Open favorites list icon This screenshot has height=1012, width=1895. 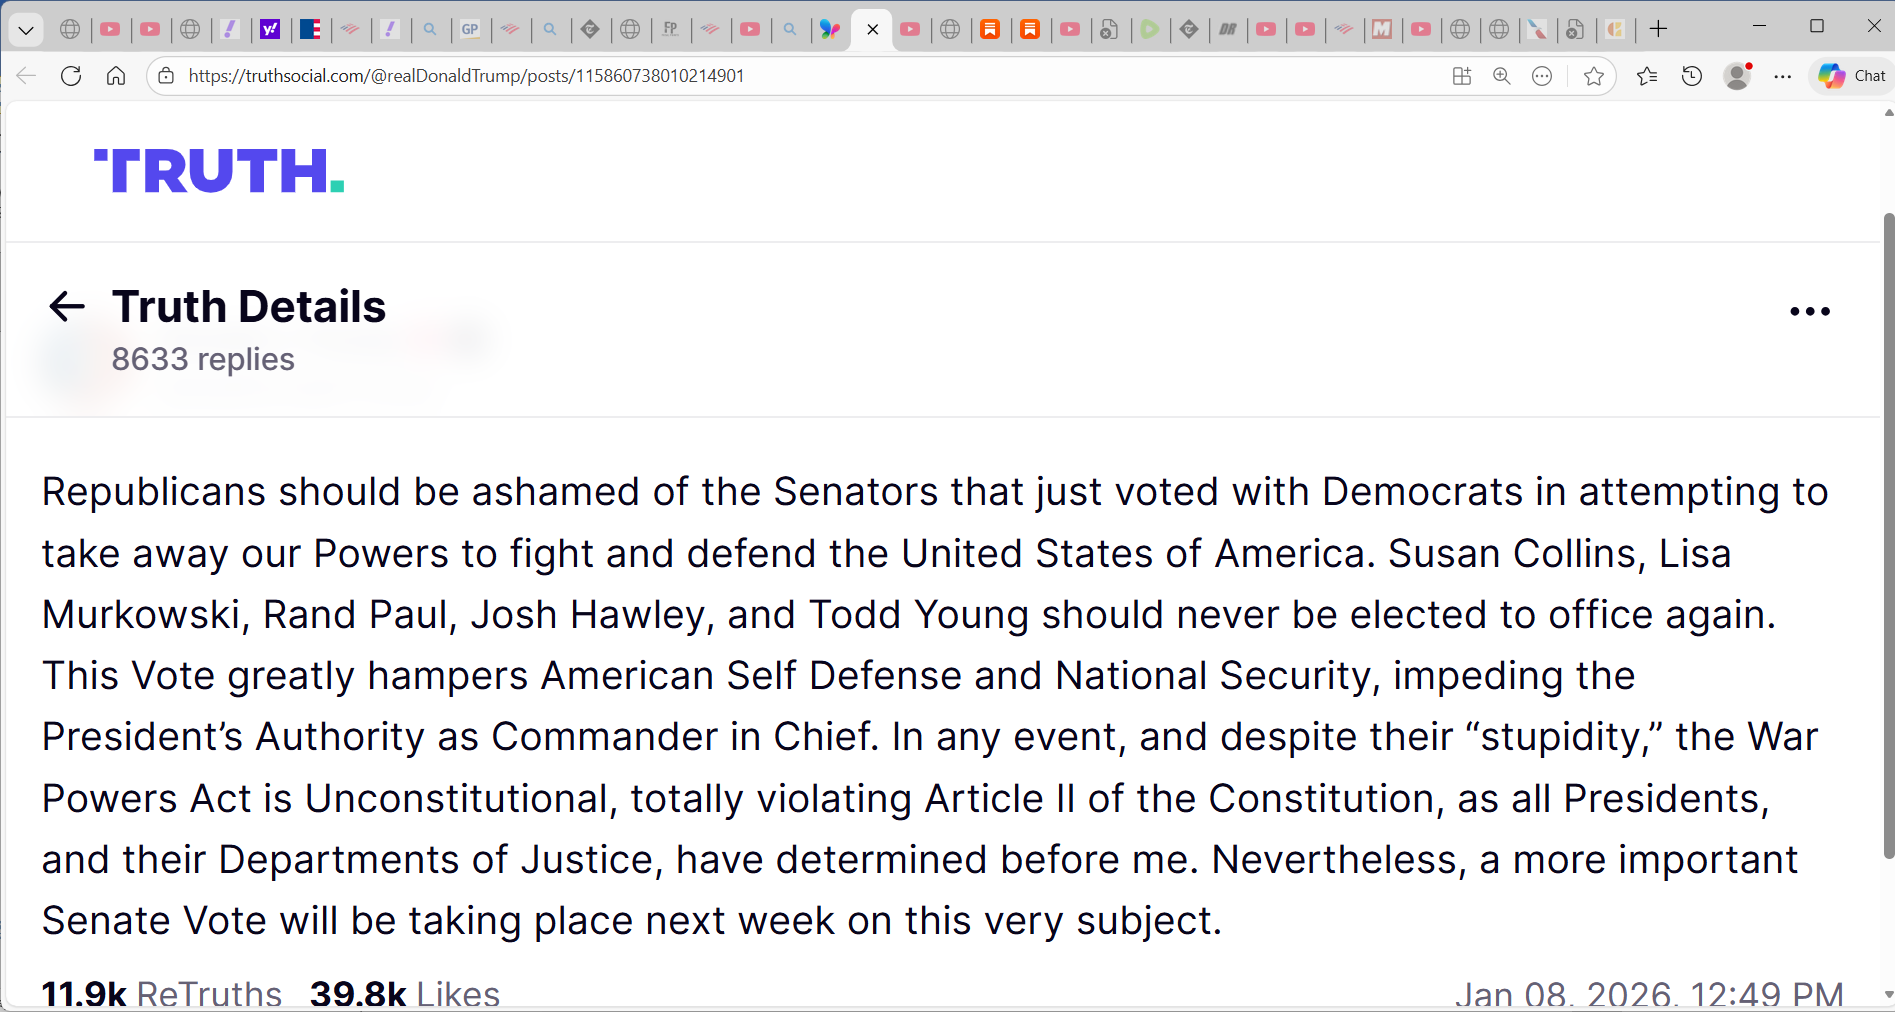[x=1647, y=76]
